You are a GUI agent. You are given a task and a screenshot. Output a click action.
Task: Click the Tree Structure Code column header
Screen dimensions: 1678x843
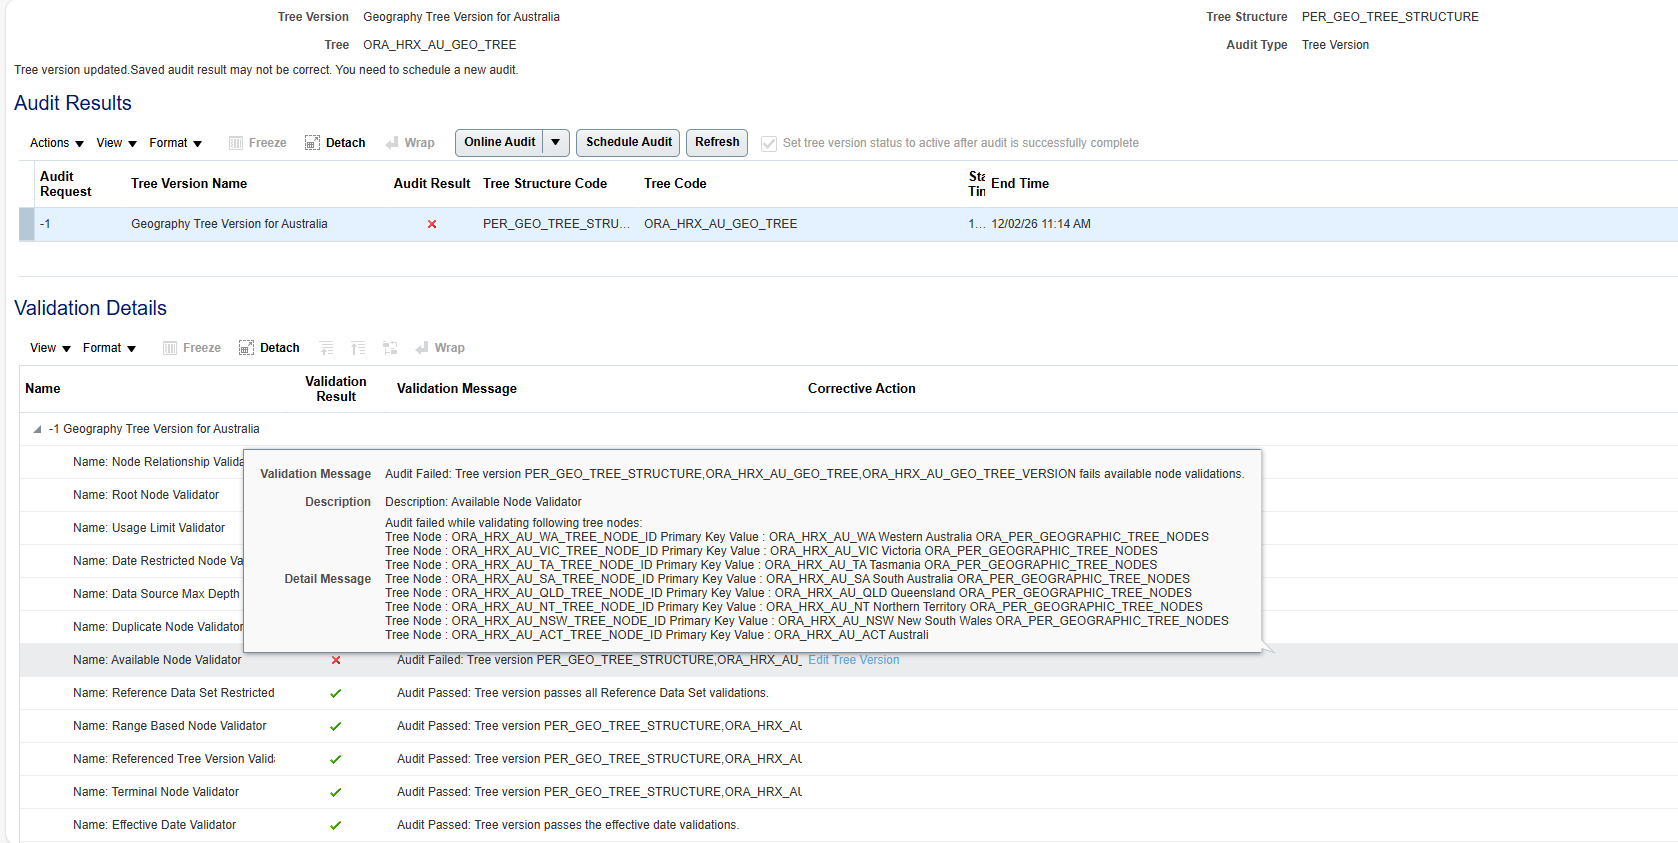click(x=545, y=184)
